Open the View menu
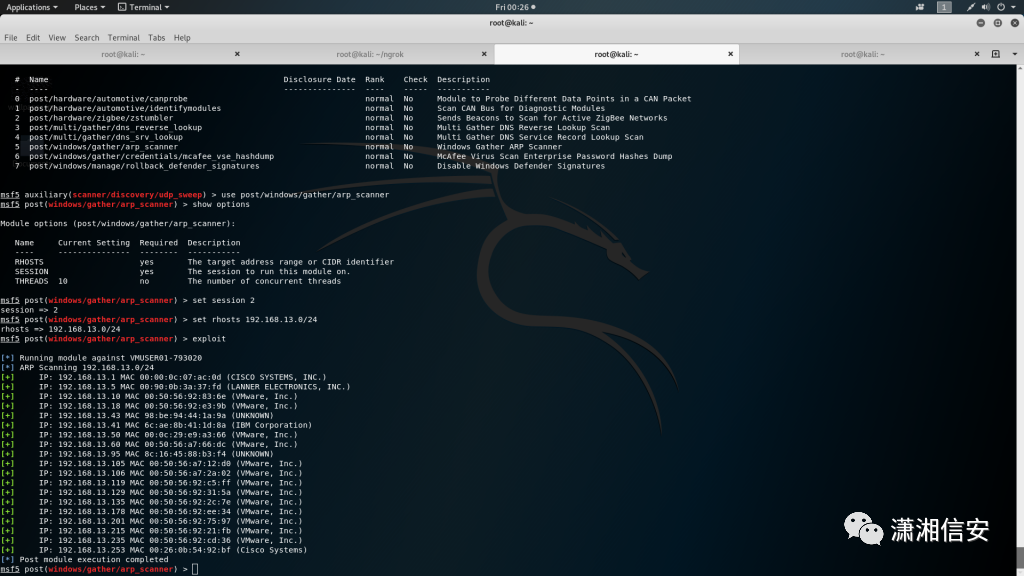This screenshot has height=576, width=1024. click(57, 38)
